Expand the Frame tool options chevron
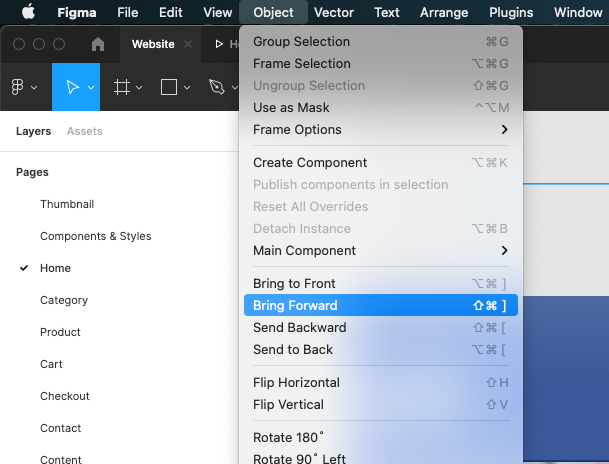 (139, 88)
